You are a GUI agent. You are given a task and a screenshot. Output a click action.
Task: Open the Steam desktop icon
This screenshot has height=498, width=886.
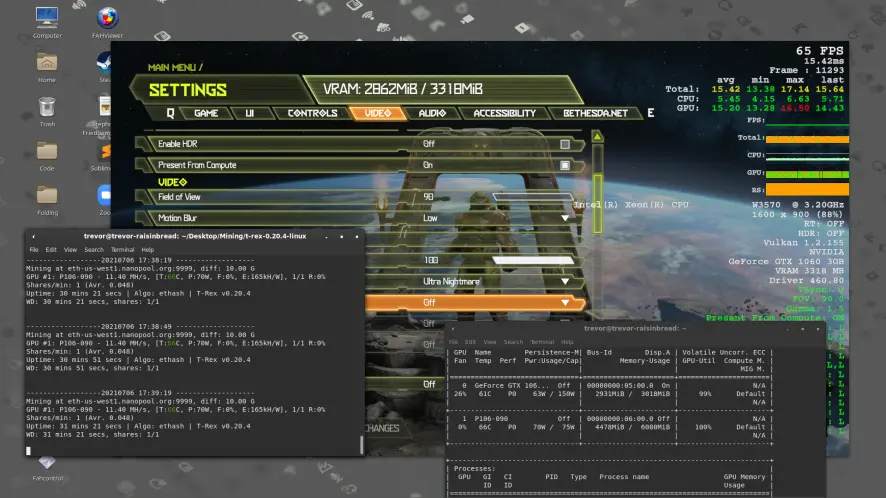tap(105, 62)
